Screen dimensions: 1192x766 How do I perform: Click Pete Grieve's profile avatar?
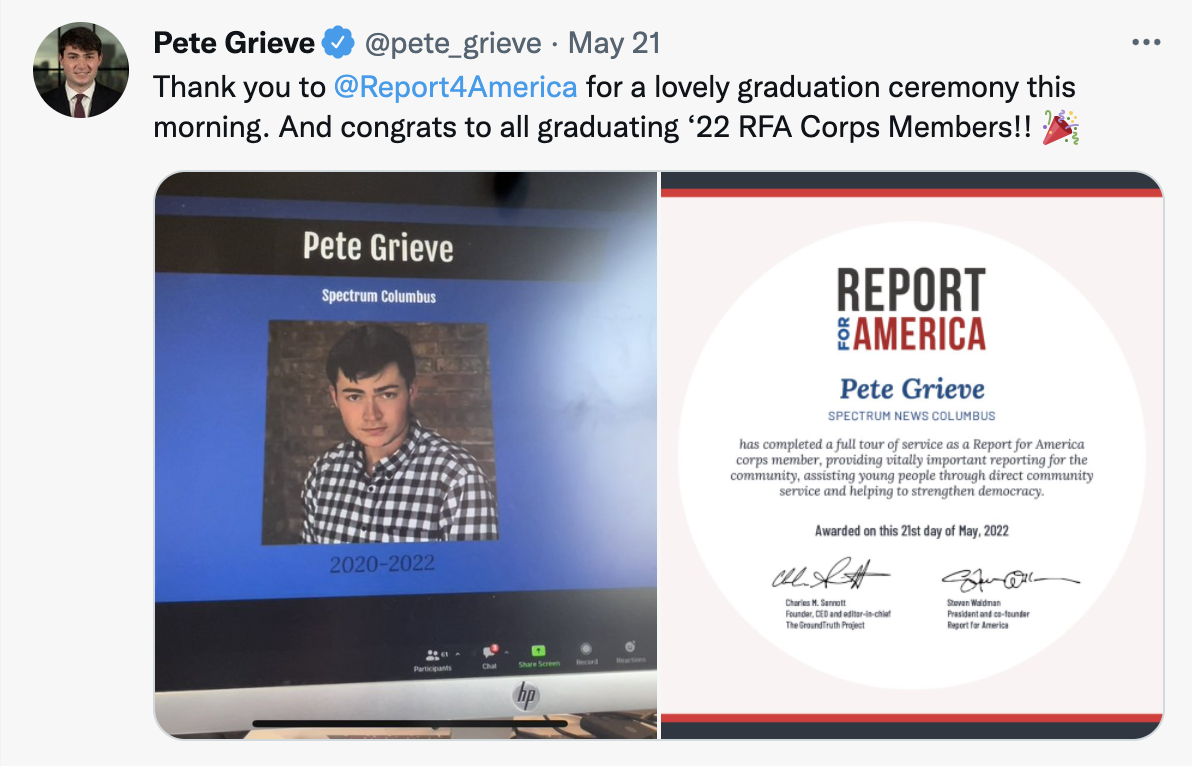[x=81, y=70]
